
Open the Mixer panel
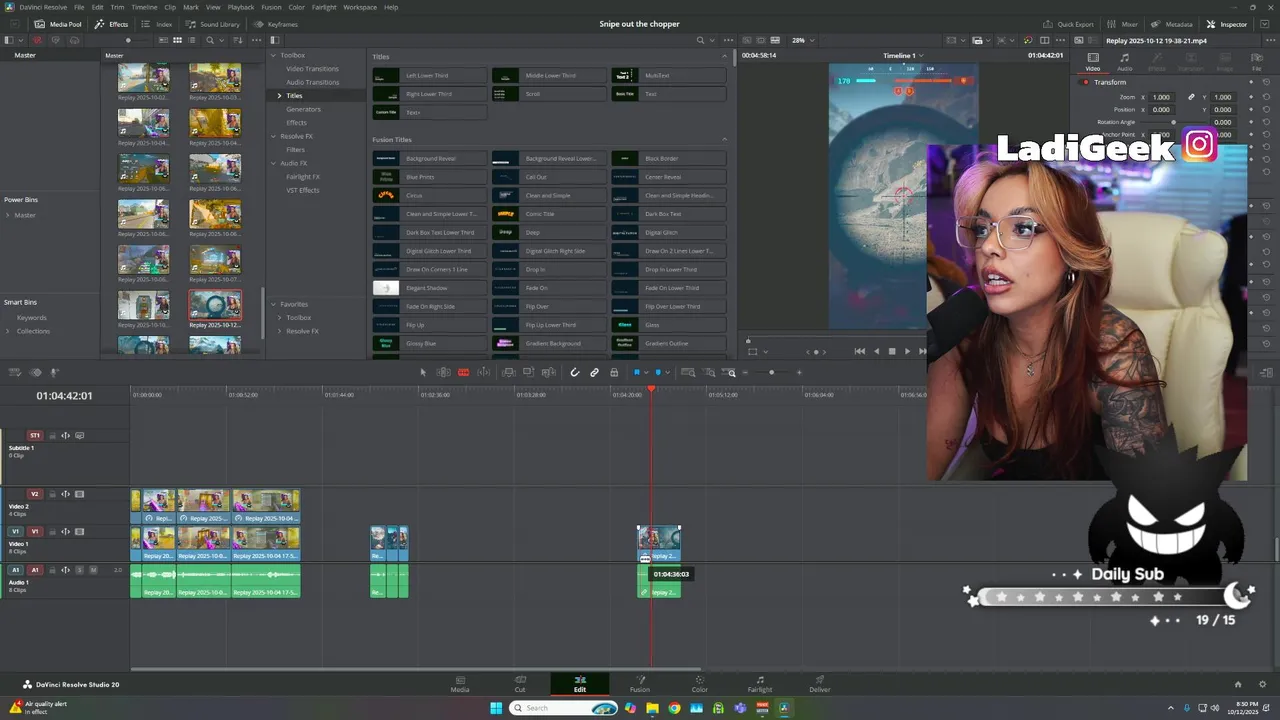coord(1123,24)
